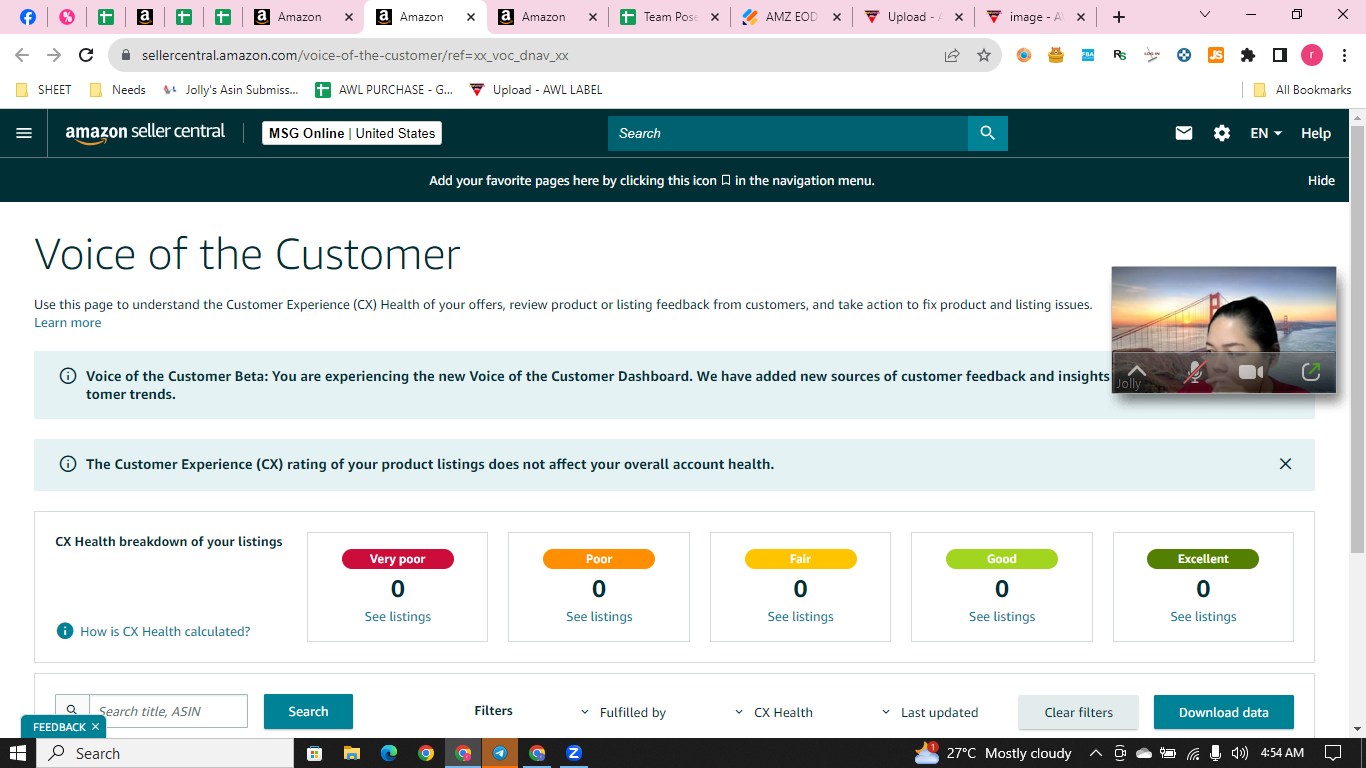Image resolution: width=1366 pixels, height=768 pixels.
Task: See listings under Very poor
Action: click(x=398, y=617)
